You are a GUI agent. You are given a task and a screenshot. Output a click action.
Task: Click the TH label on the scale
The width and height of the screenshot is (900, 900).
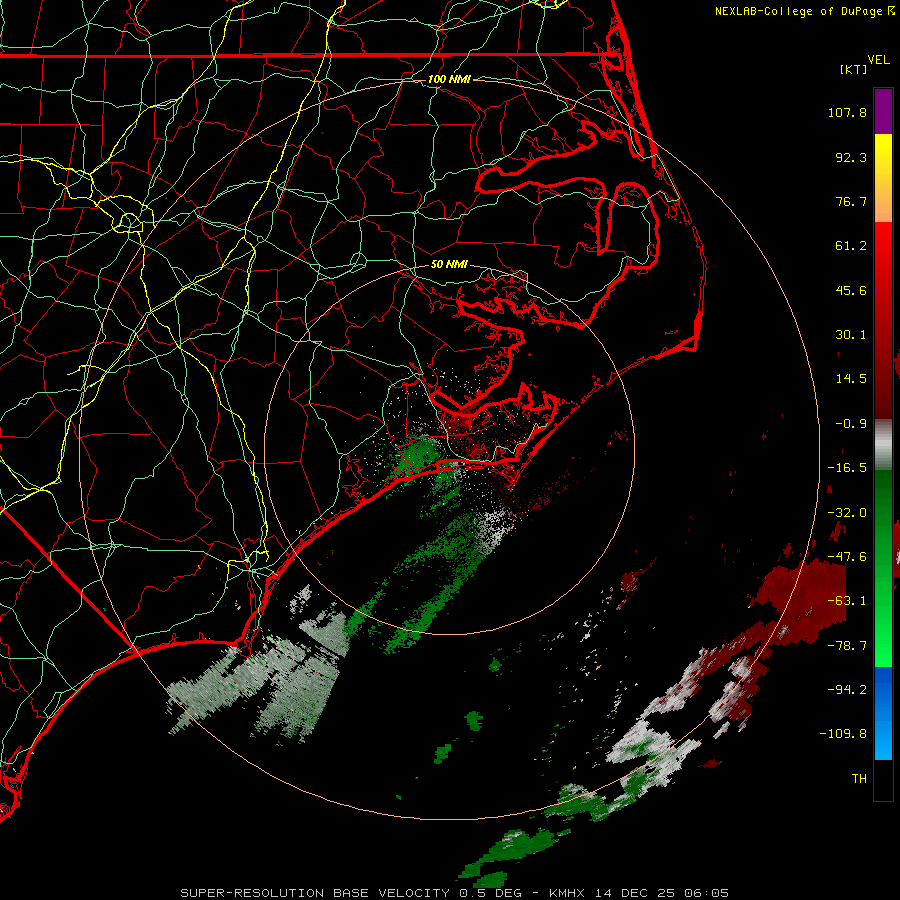859,778
